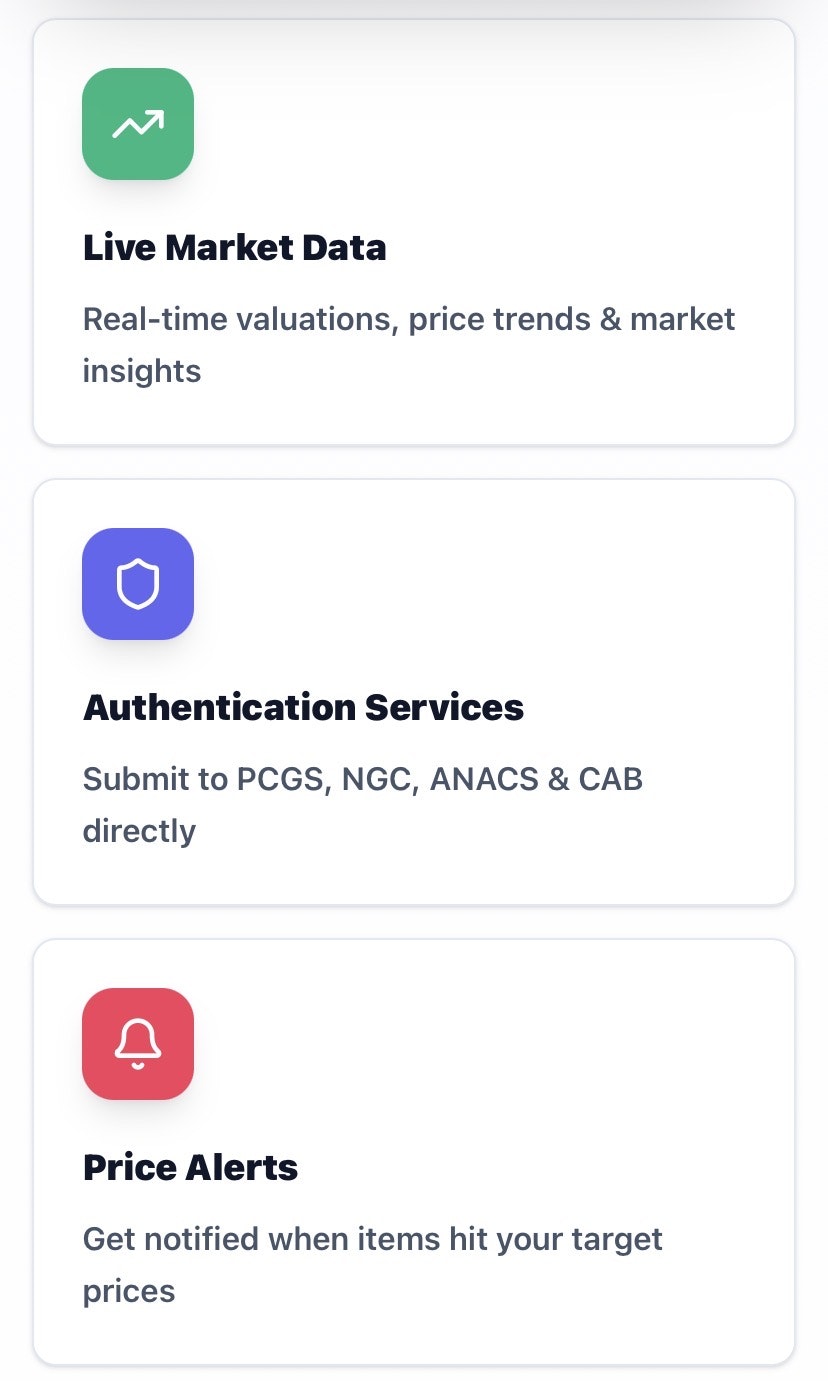Click 'price trends' in the market description
Viewport: 828px width, 1381px height.
(x=502, y=319)
